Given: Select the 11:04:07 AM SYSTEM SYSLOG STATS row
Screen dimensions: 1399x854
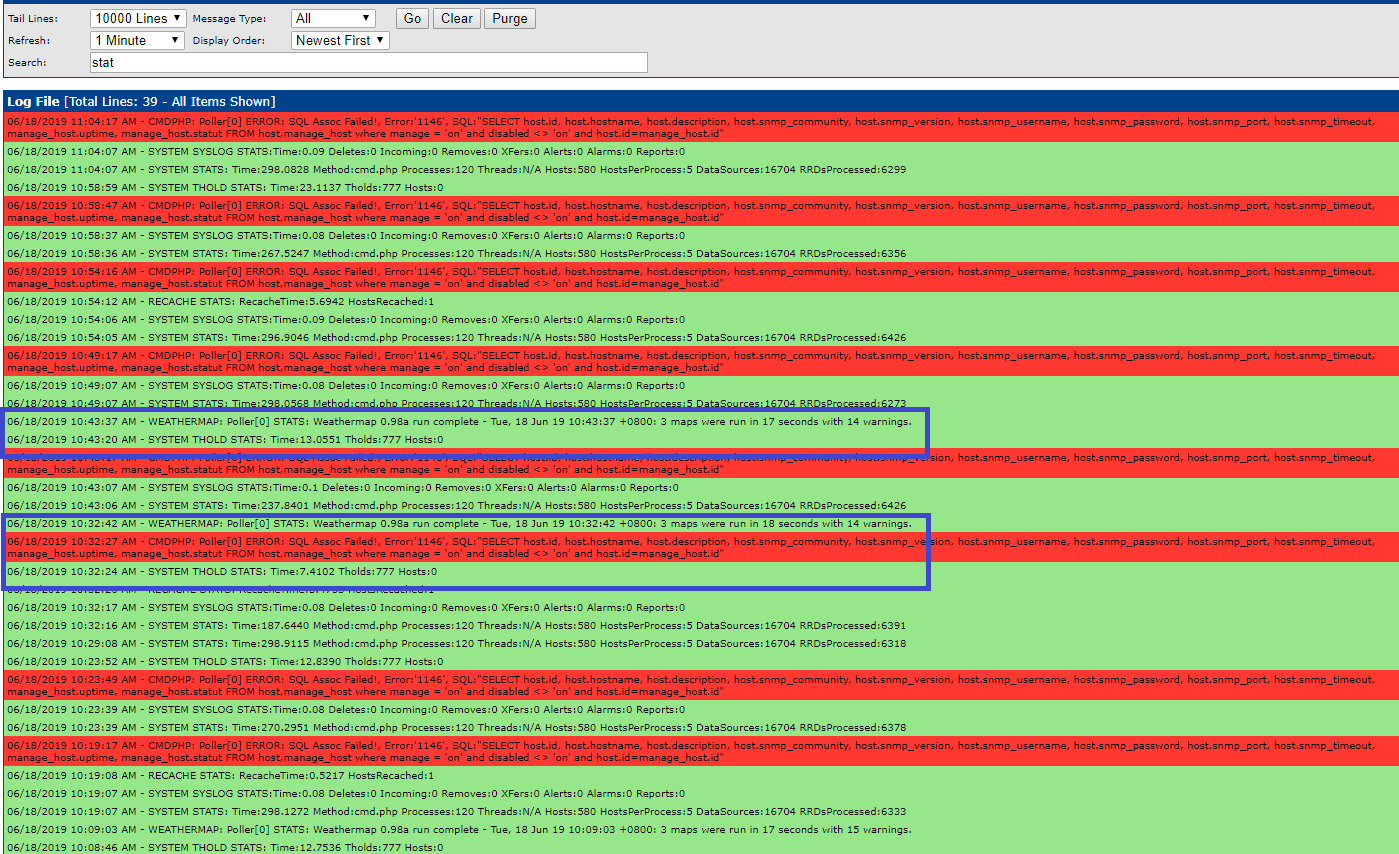Looking at the screenshot, I should click(x=699, y=152).
